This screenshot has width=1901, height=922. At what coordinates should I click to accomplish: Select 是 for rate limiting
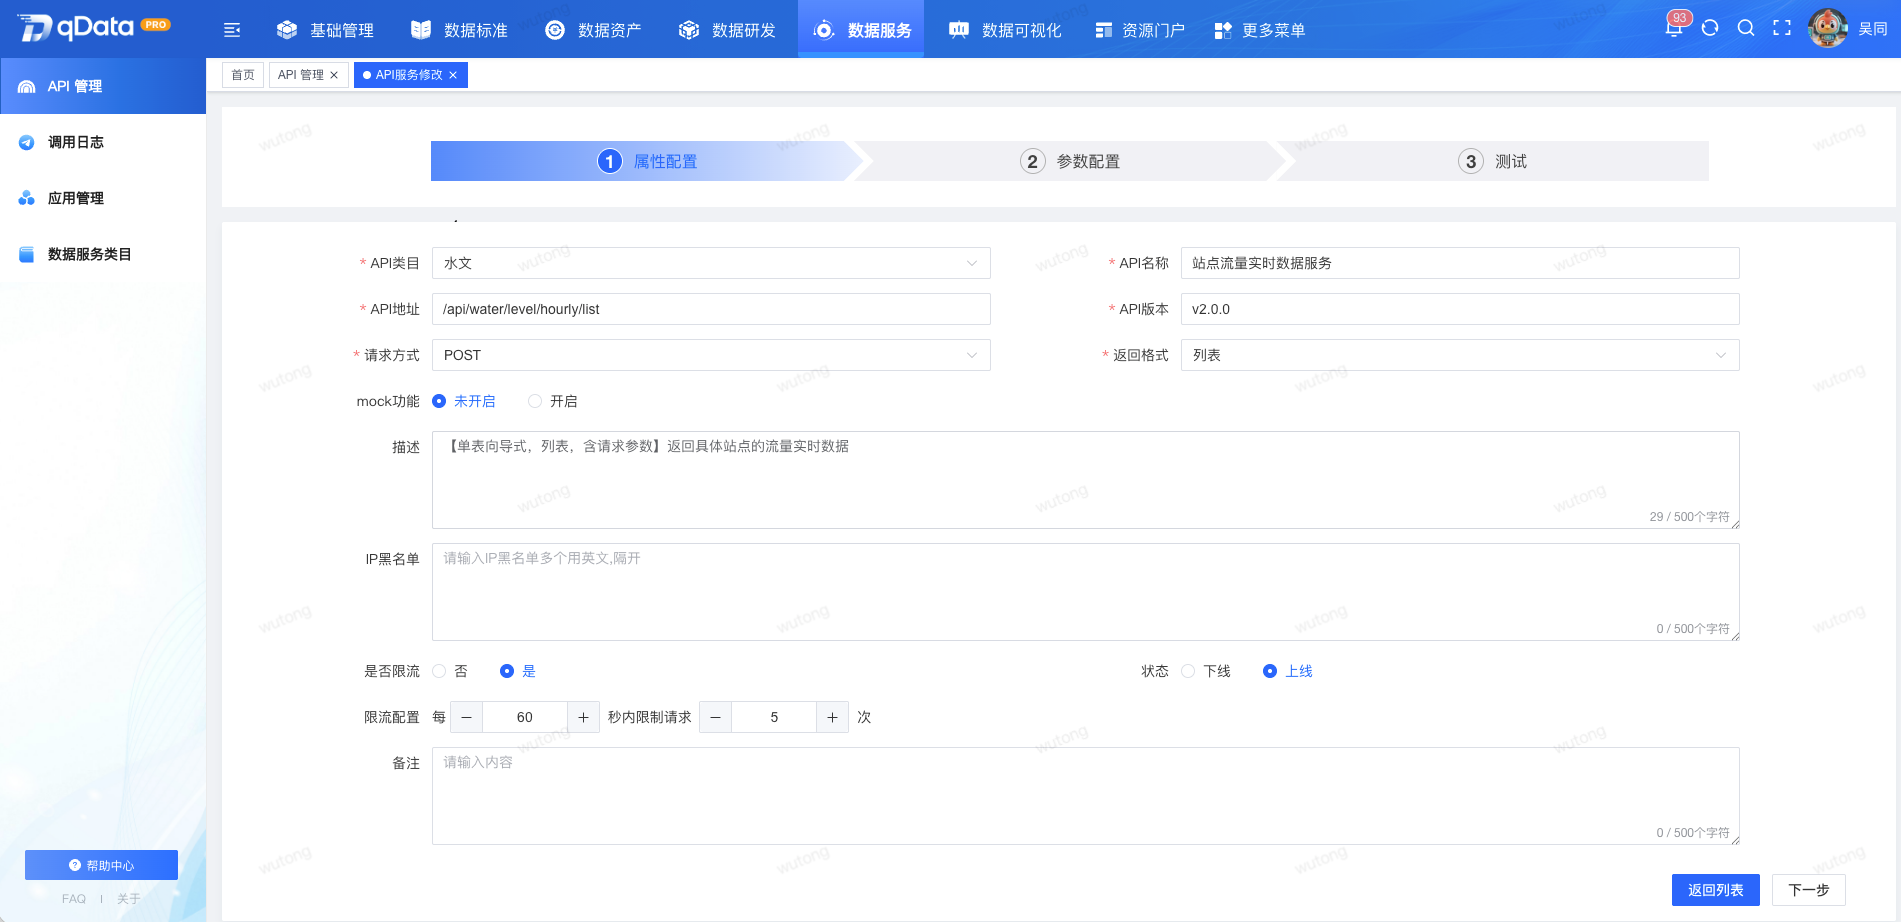pos(518,671)
